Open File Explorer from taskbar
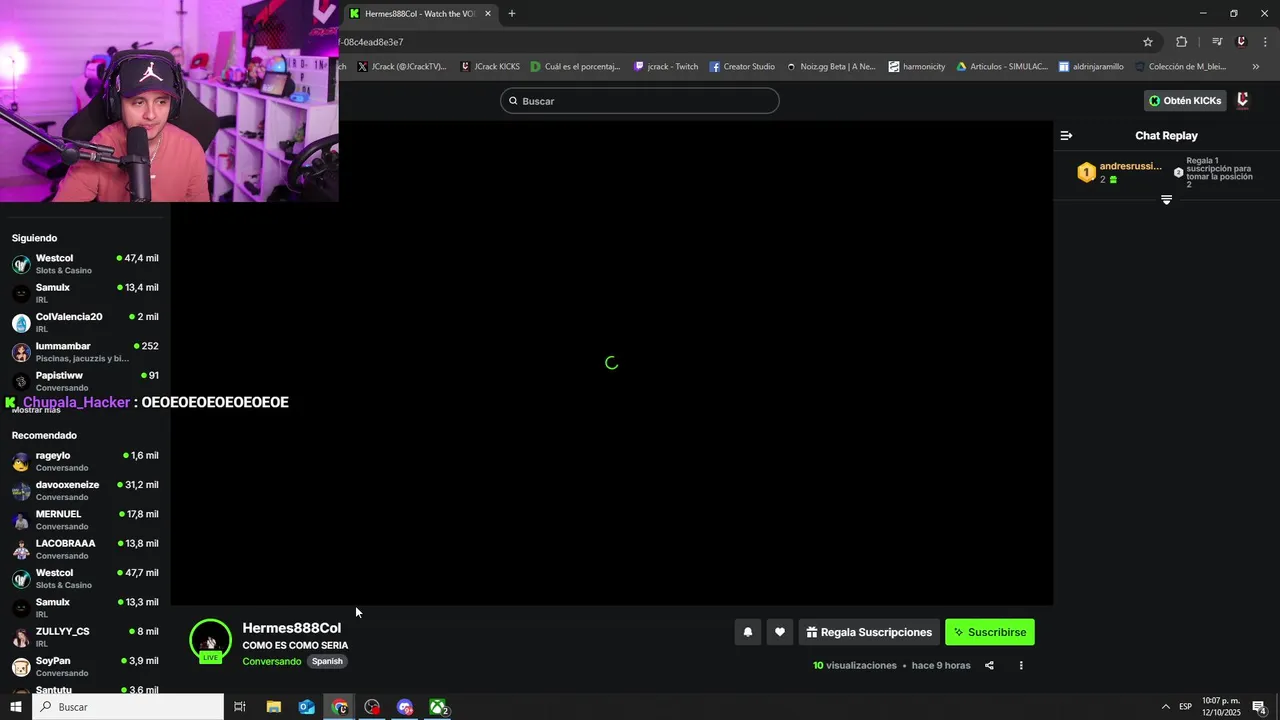 click(x=273, y=707)
